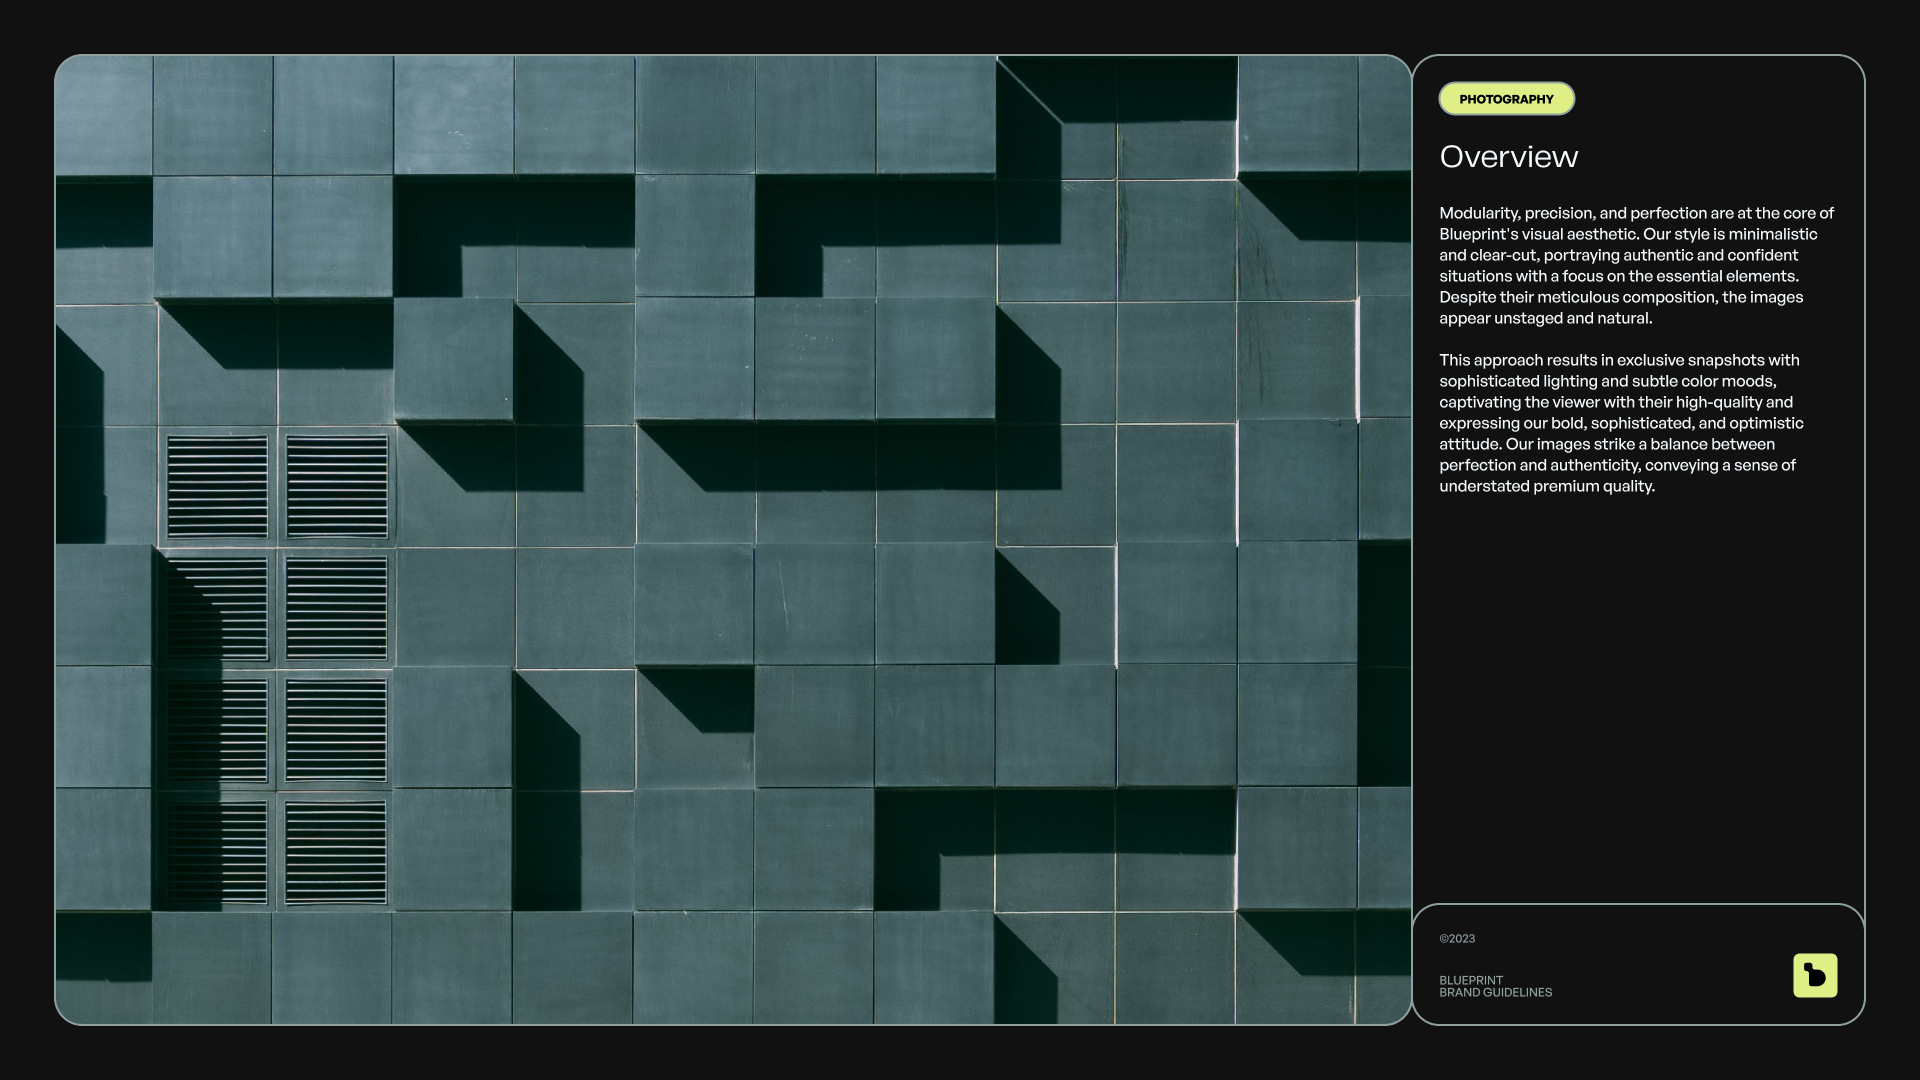Click the paragraph starting This approach results

click(x=1620, y=423)
